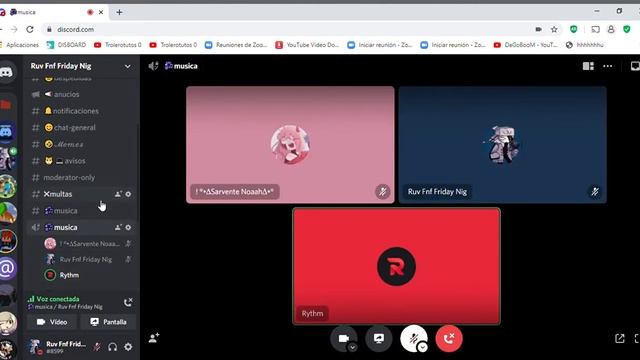640x360 pixels.
Task: Click the cast media icon in toolbar
Action: (x=596, y=29)
